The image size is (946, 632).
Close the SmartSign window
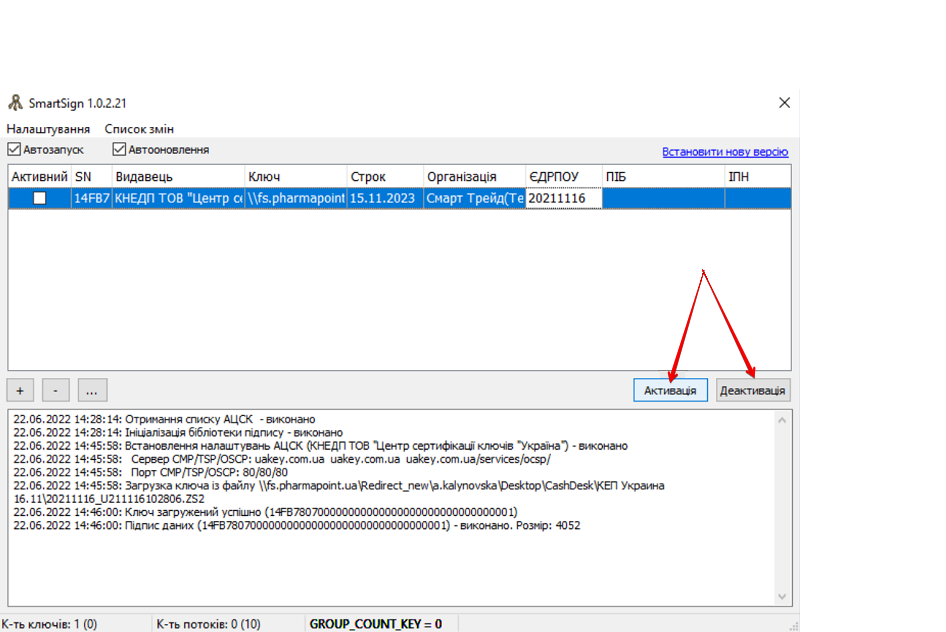point(784,103)
